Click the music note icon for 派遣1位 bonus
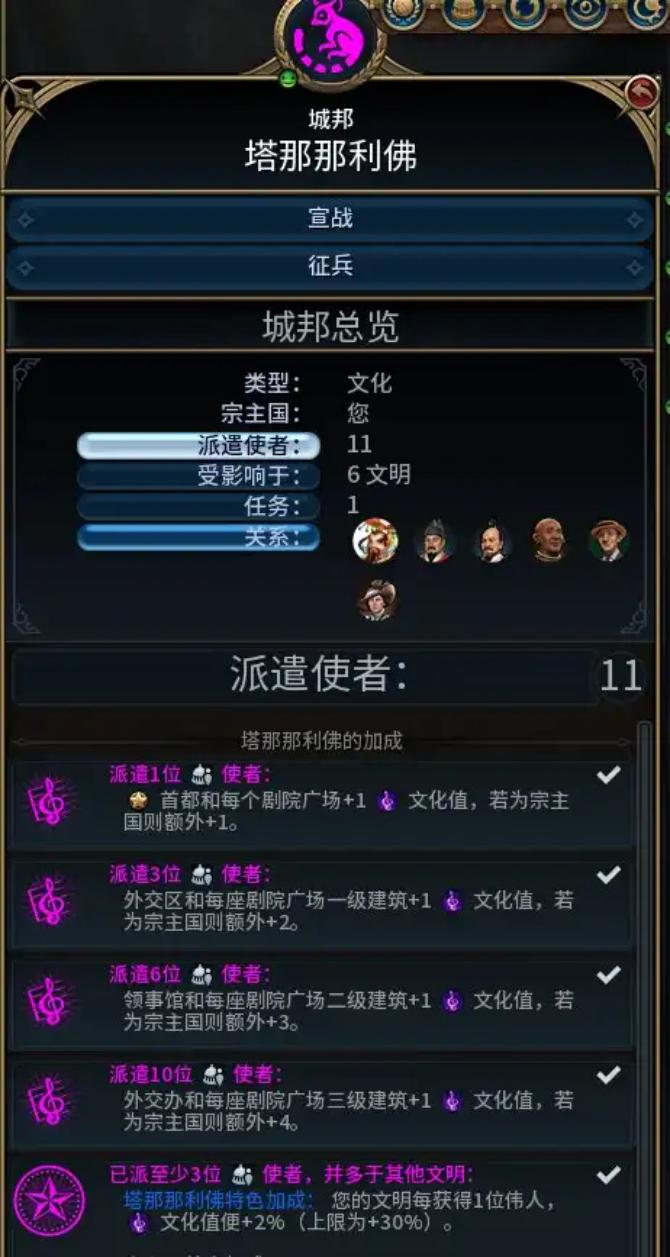This screenshot has width=670, height=1257. coord(47,801)
